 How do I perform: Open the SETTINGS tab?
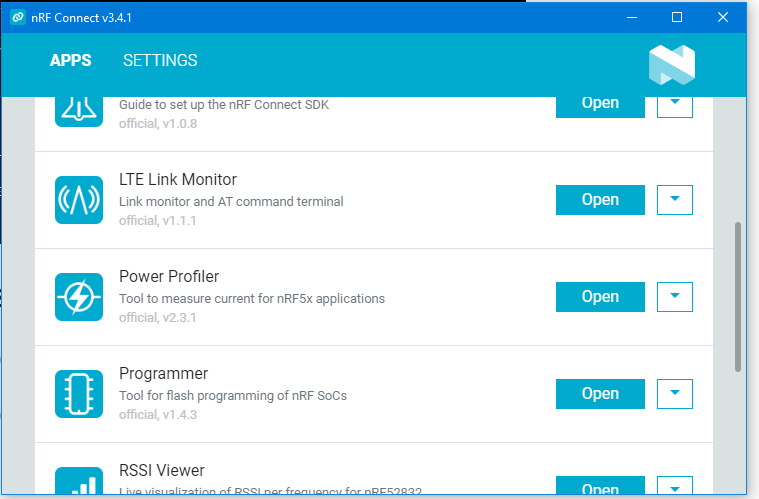tap(160, 61)
